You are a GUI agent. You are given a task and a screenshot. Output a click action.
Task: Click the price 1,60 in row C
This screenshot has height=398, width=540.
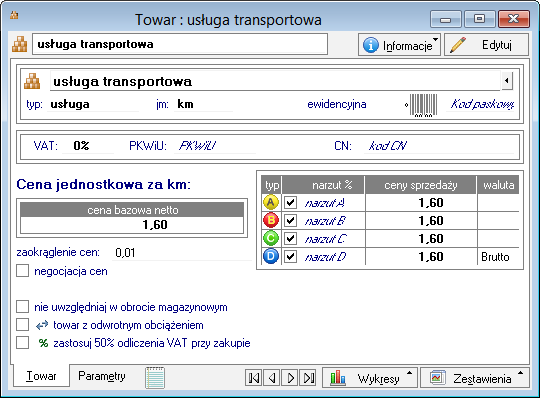(431, 239)
